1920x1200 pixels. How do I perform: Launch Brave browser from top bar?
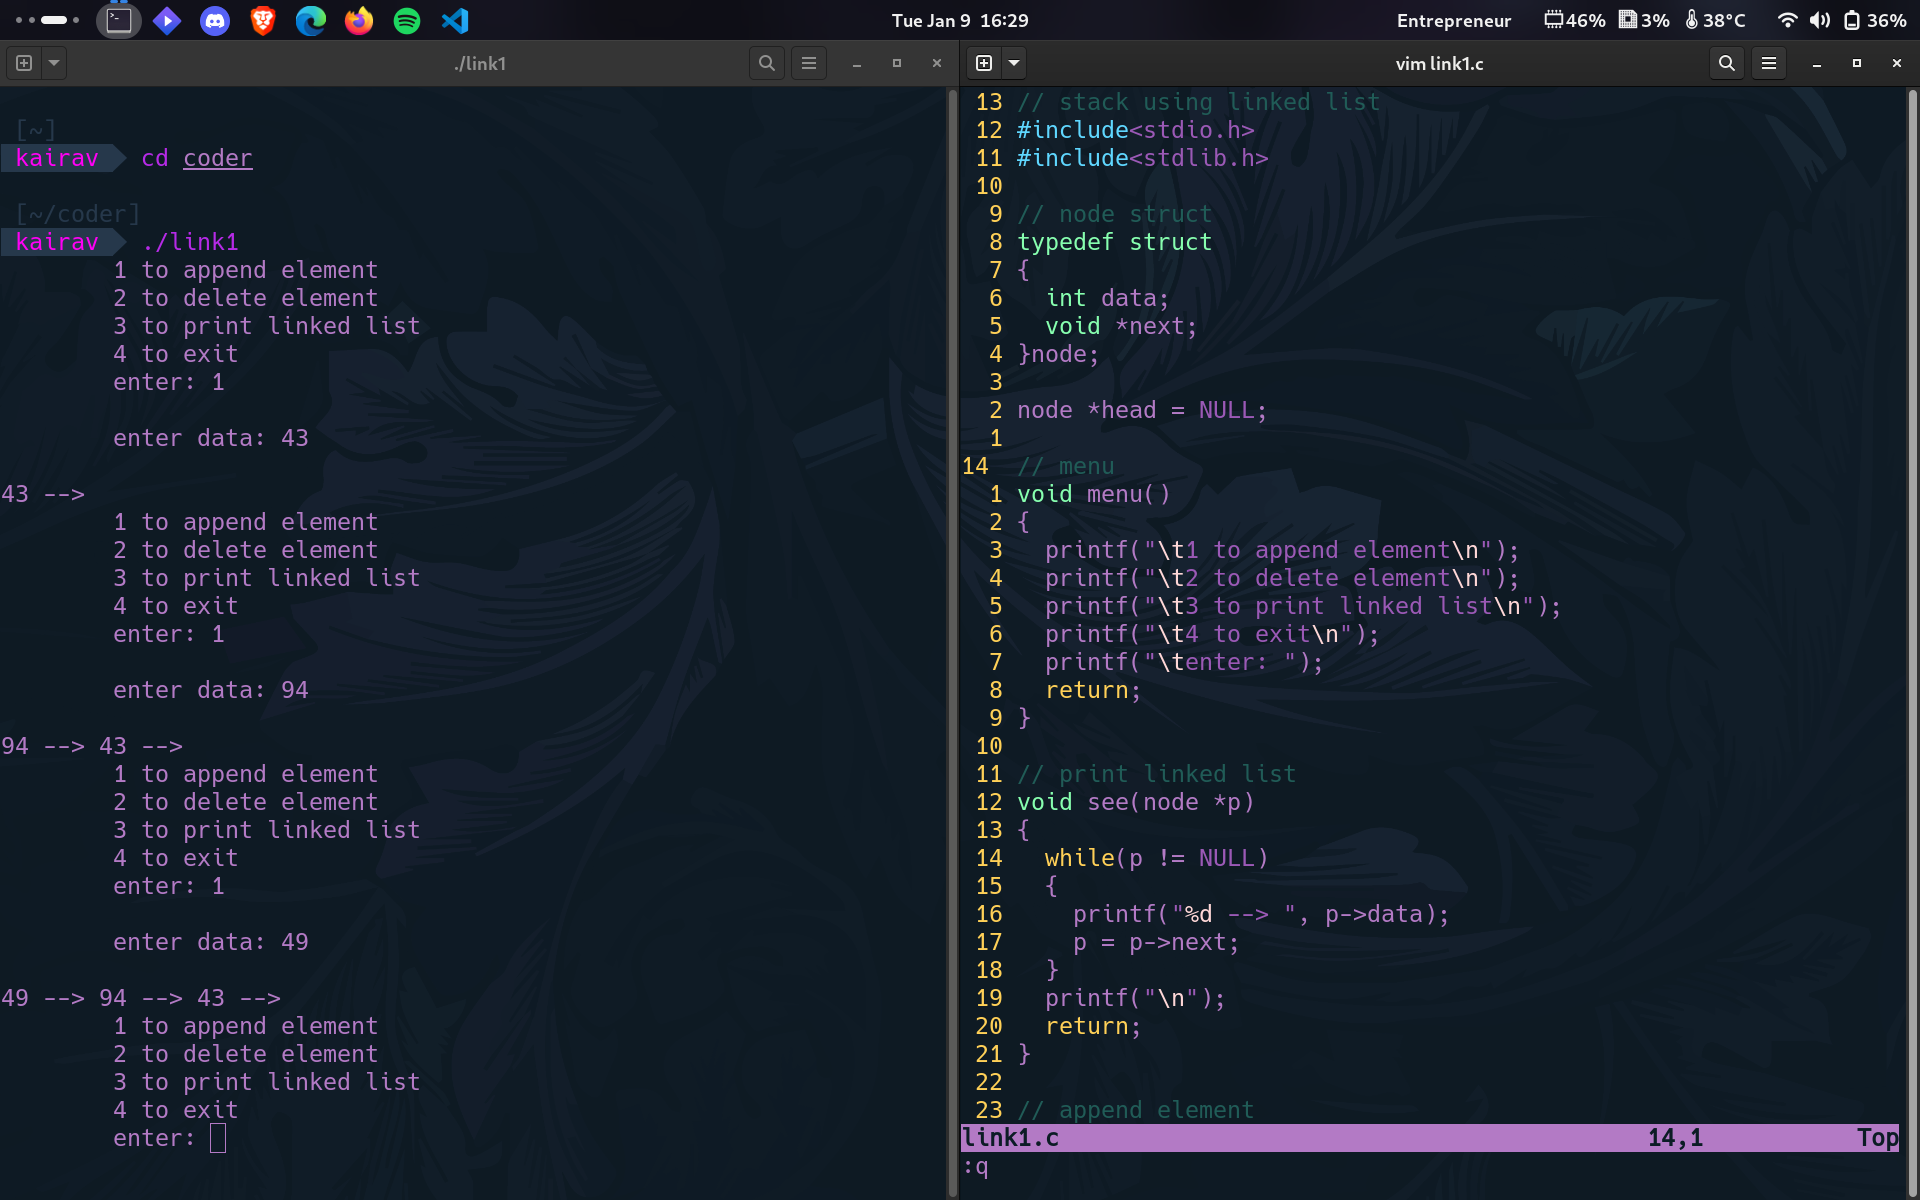(x=263, y=20)
